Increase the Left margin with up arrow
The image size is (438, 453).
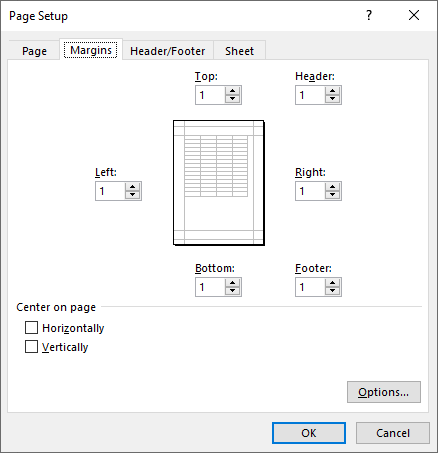(x=132, y=187)
